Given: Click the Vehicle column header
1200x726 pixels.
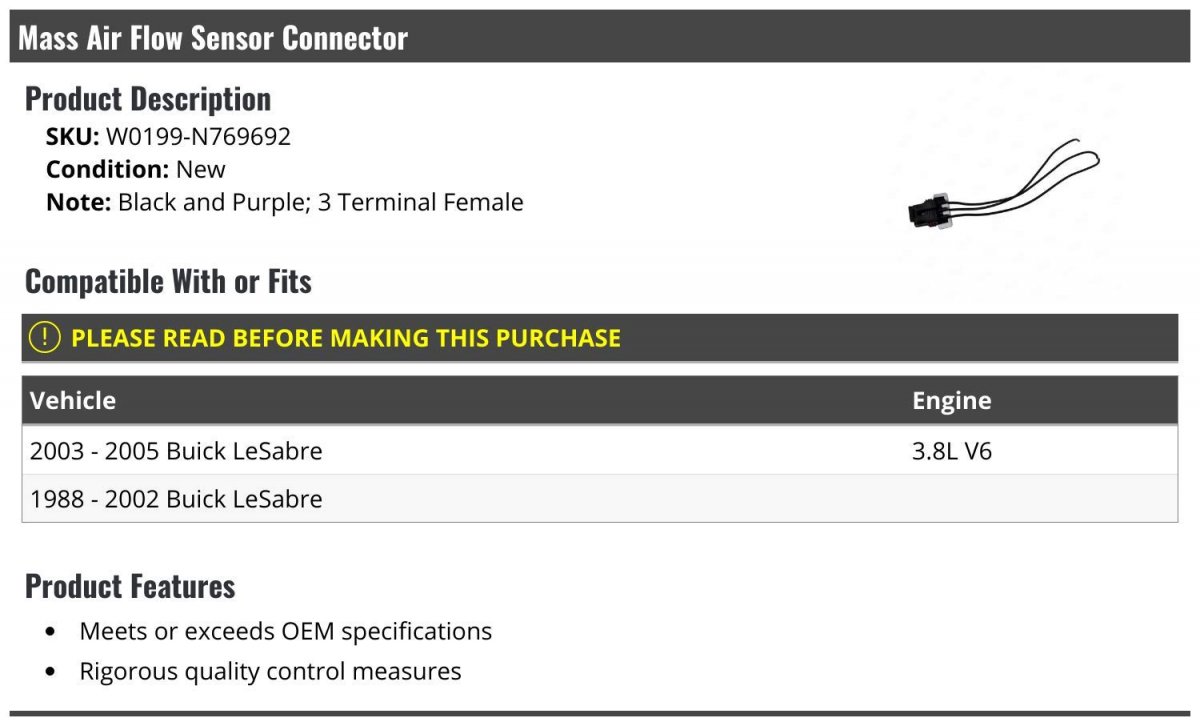Looking at the screenshot, I should point(73,400).
